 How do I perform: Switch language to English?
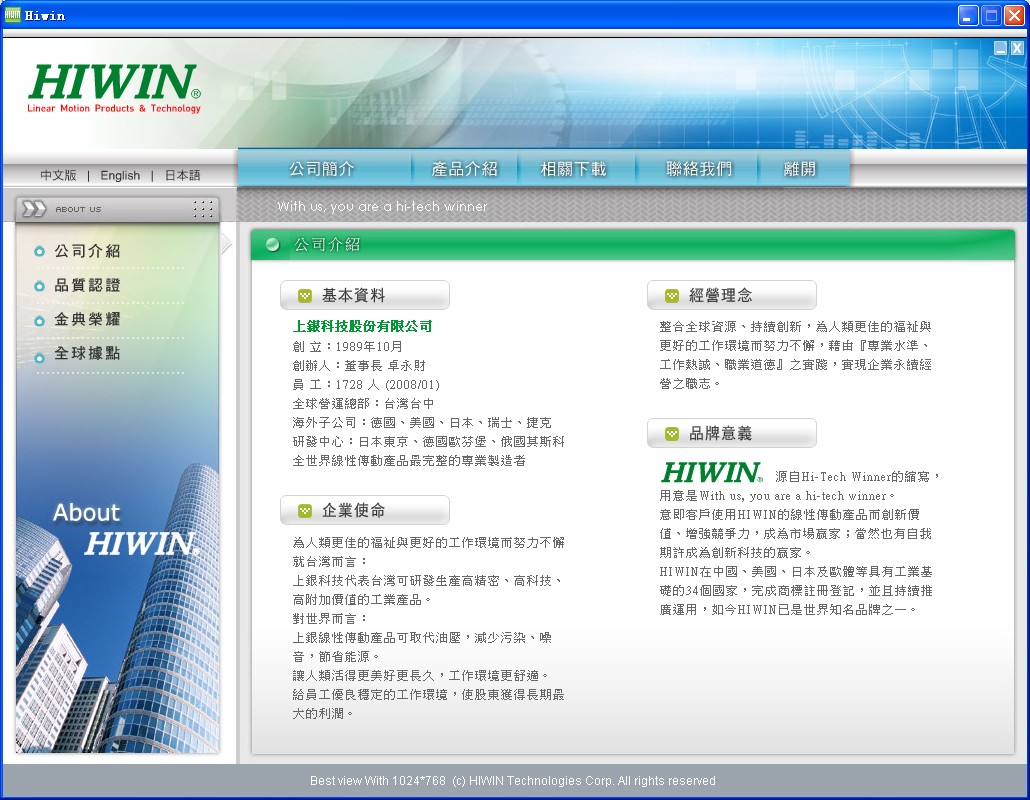[120, 175]
